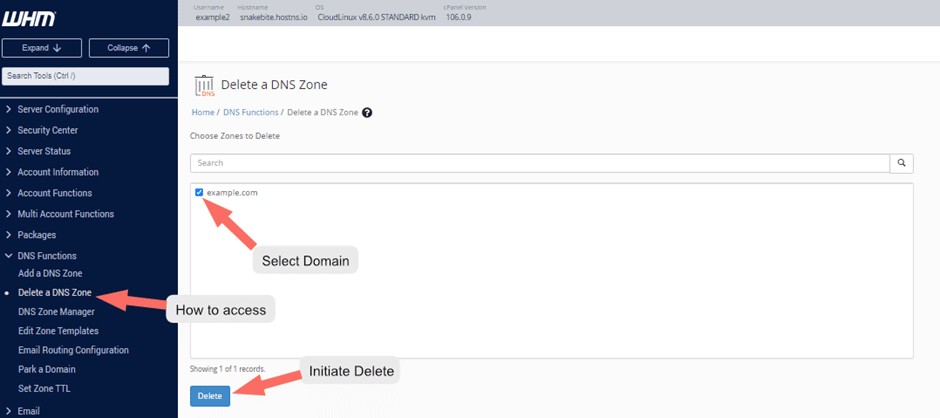
Task: Go to Home breadcrumb link
Action: click(203, 112)
